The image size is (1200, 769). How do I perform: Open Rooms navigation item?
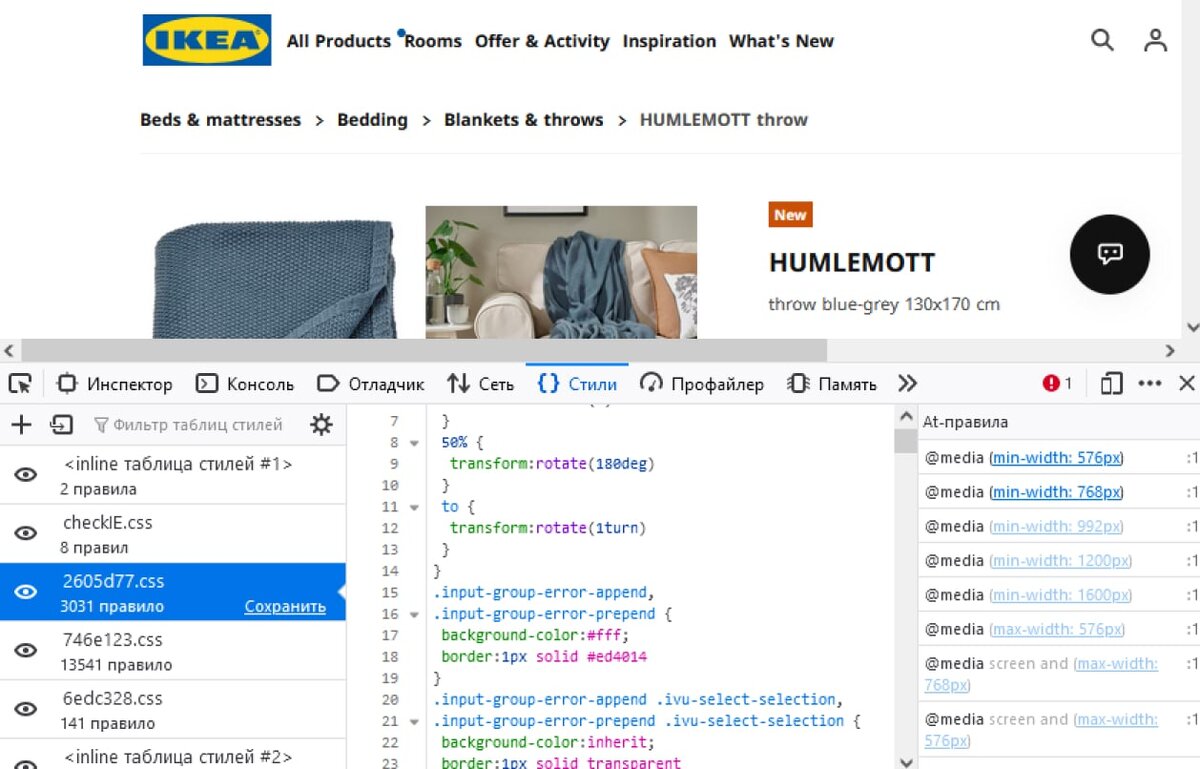(x=433, y=41)
